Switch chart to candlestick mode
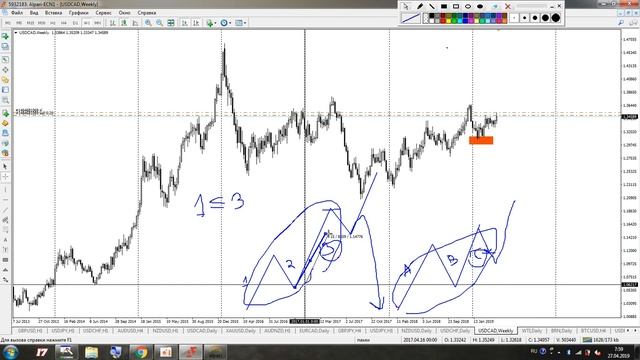 click(124, 23)
